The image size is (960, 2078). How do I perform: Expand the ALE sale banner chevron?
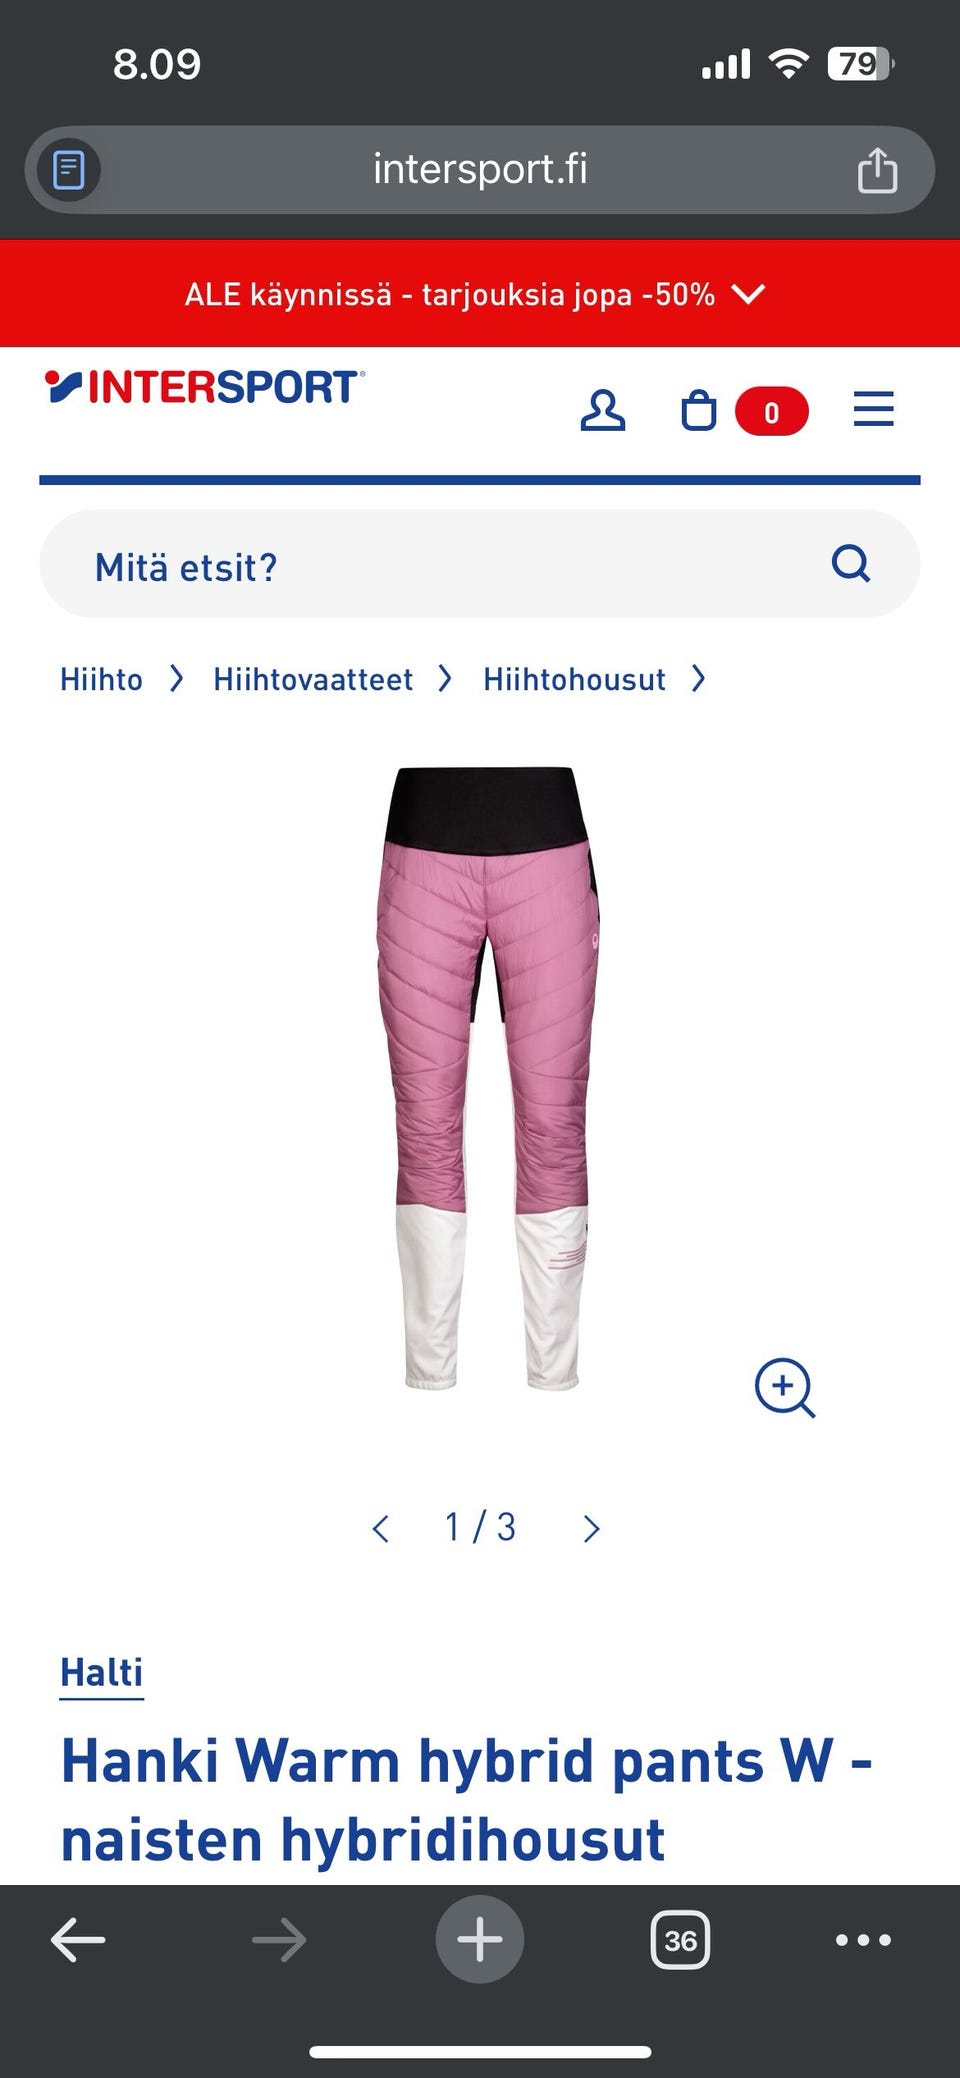[x=748, y=294]
